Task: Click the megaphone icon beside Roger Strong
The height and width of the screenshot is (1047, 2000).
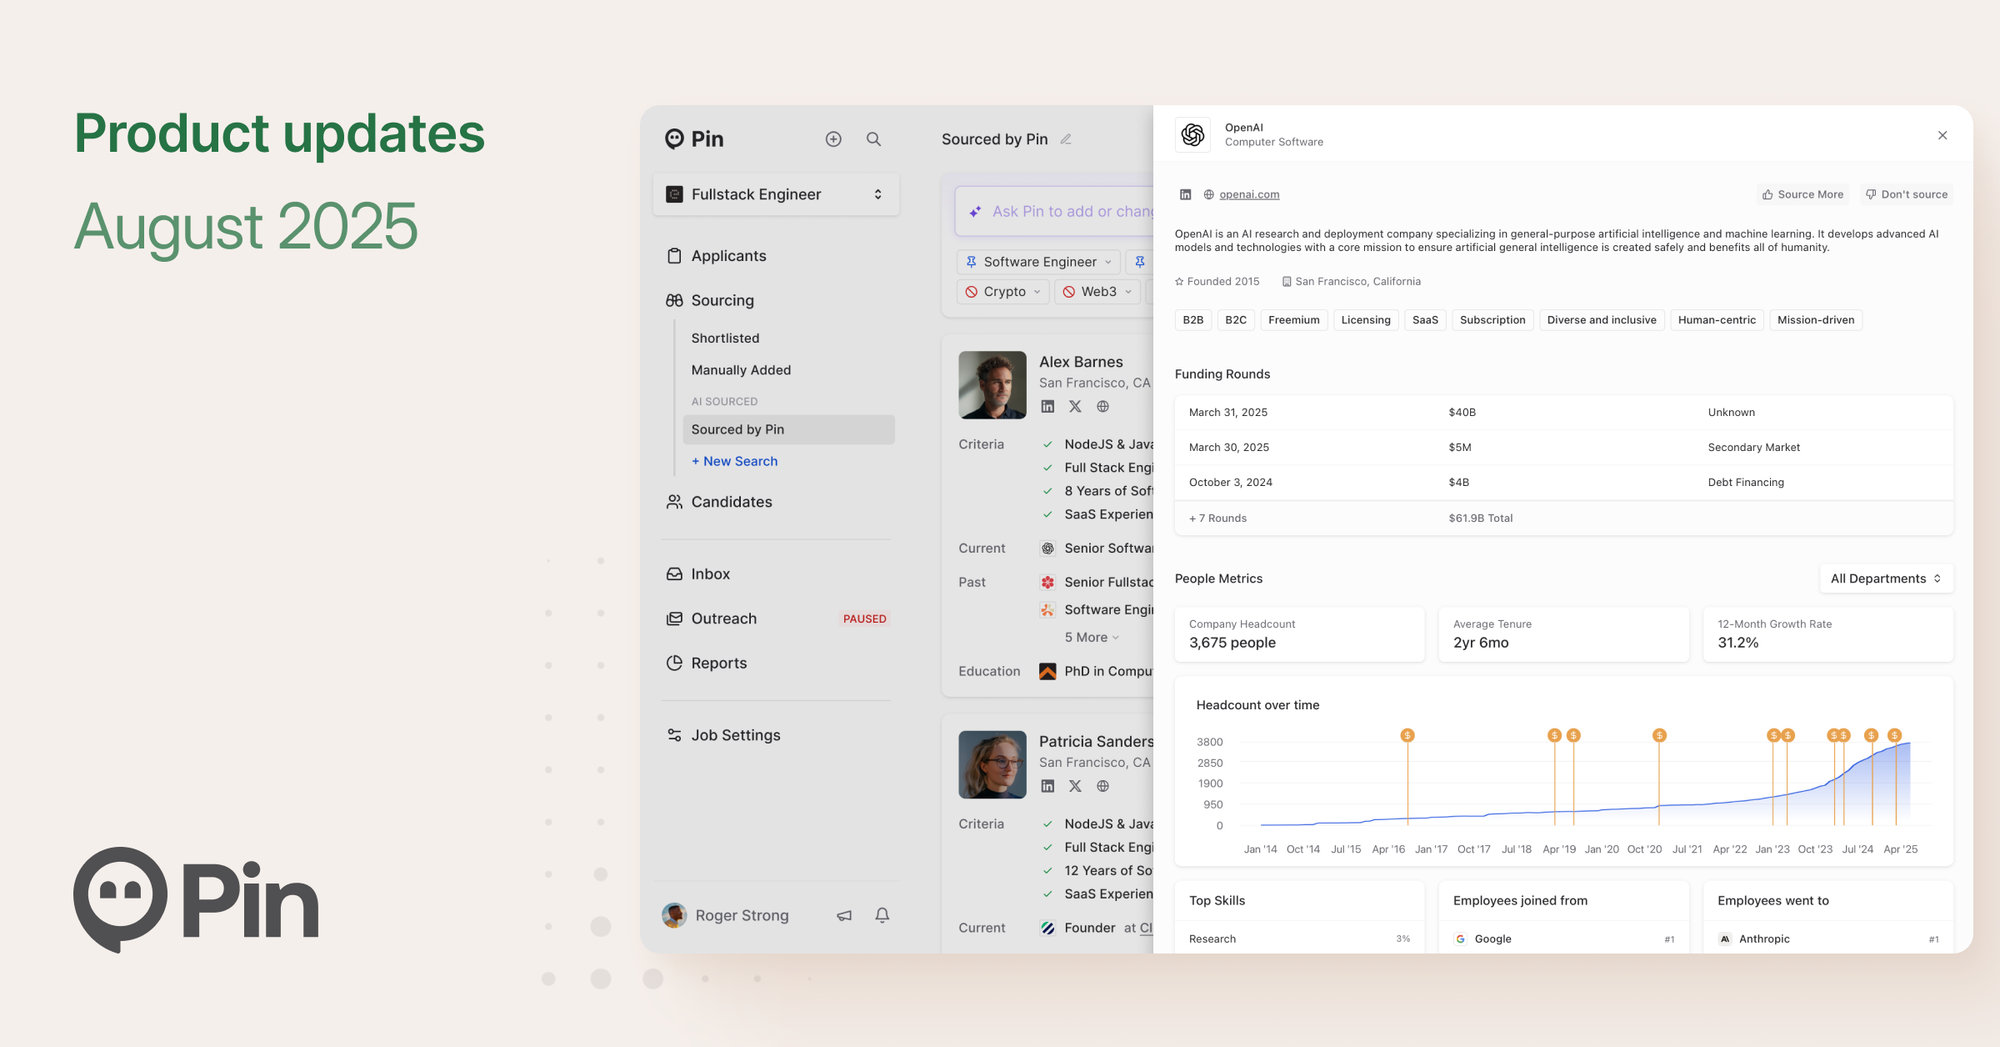Action: (844, 915)
